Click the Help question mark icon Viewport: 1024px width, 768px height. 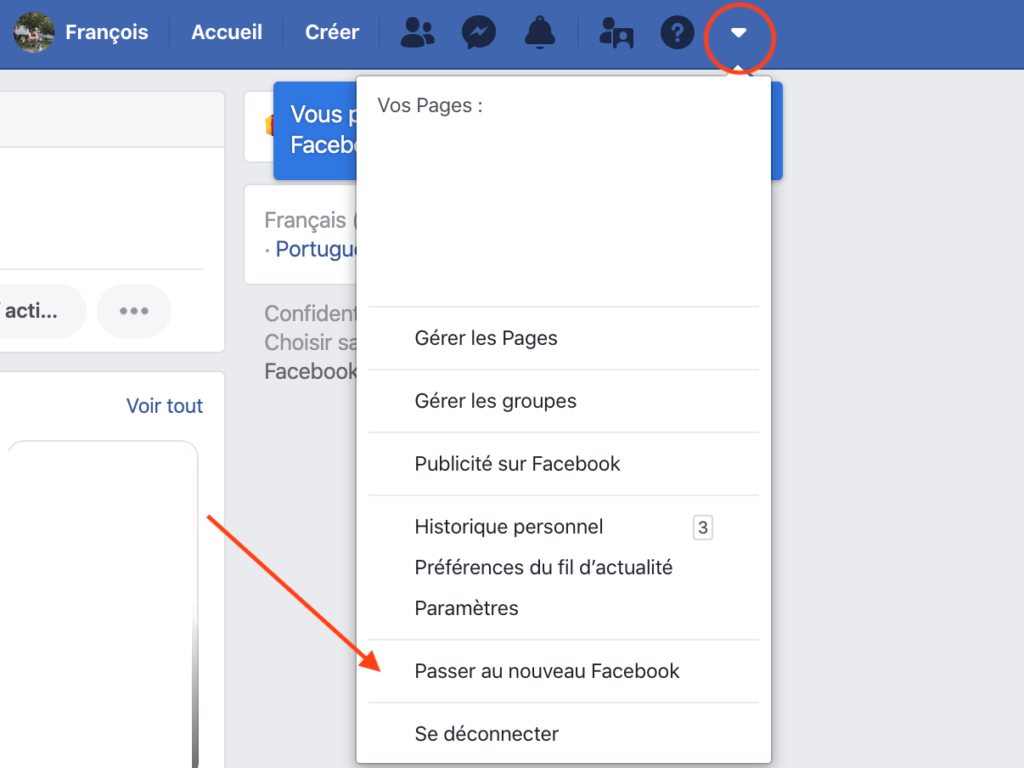click(x=677, y=32)
